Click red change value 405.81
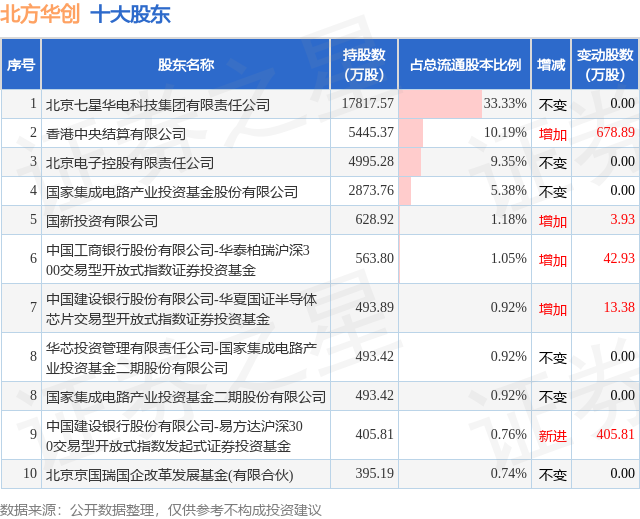 (x=616, y=434)
